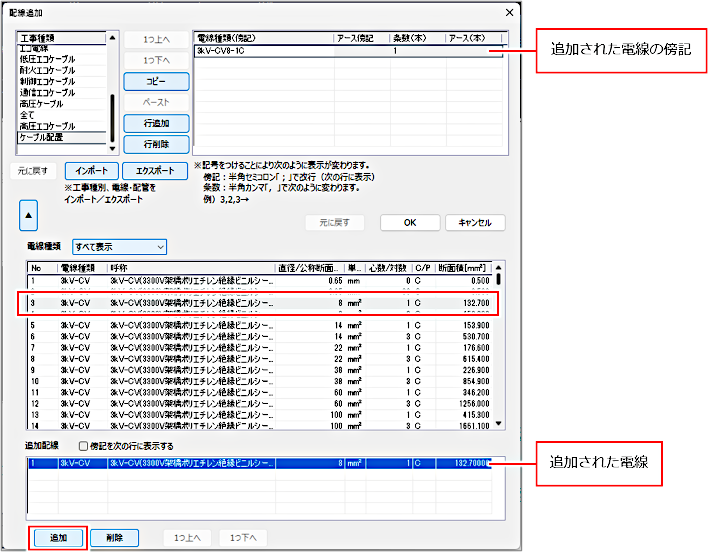Click the 追加 button
The height and width of the screenshot is (555, 712).
[x=57, y=538]
